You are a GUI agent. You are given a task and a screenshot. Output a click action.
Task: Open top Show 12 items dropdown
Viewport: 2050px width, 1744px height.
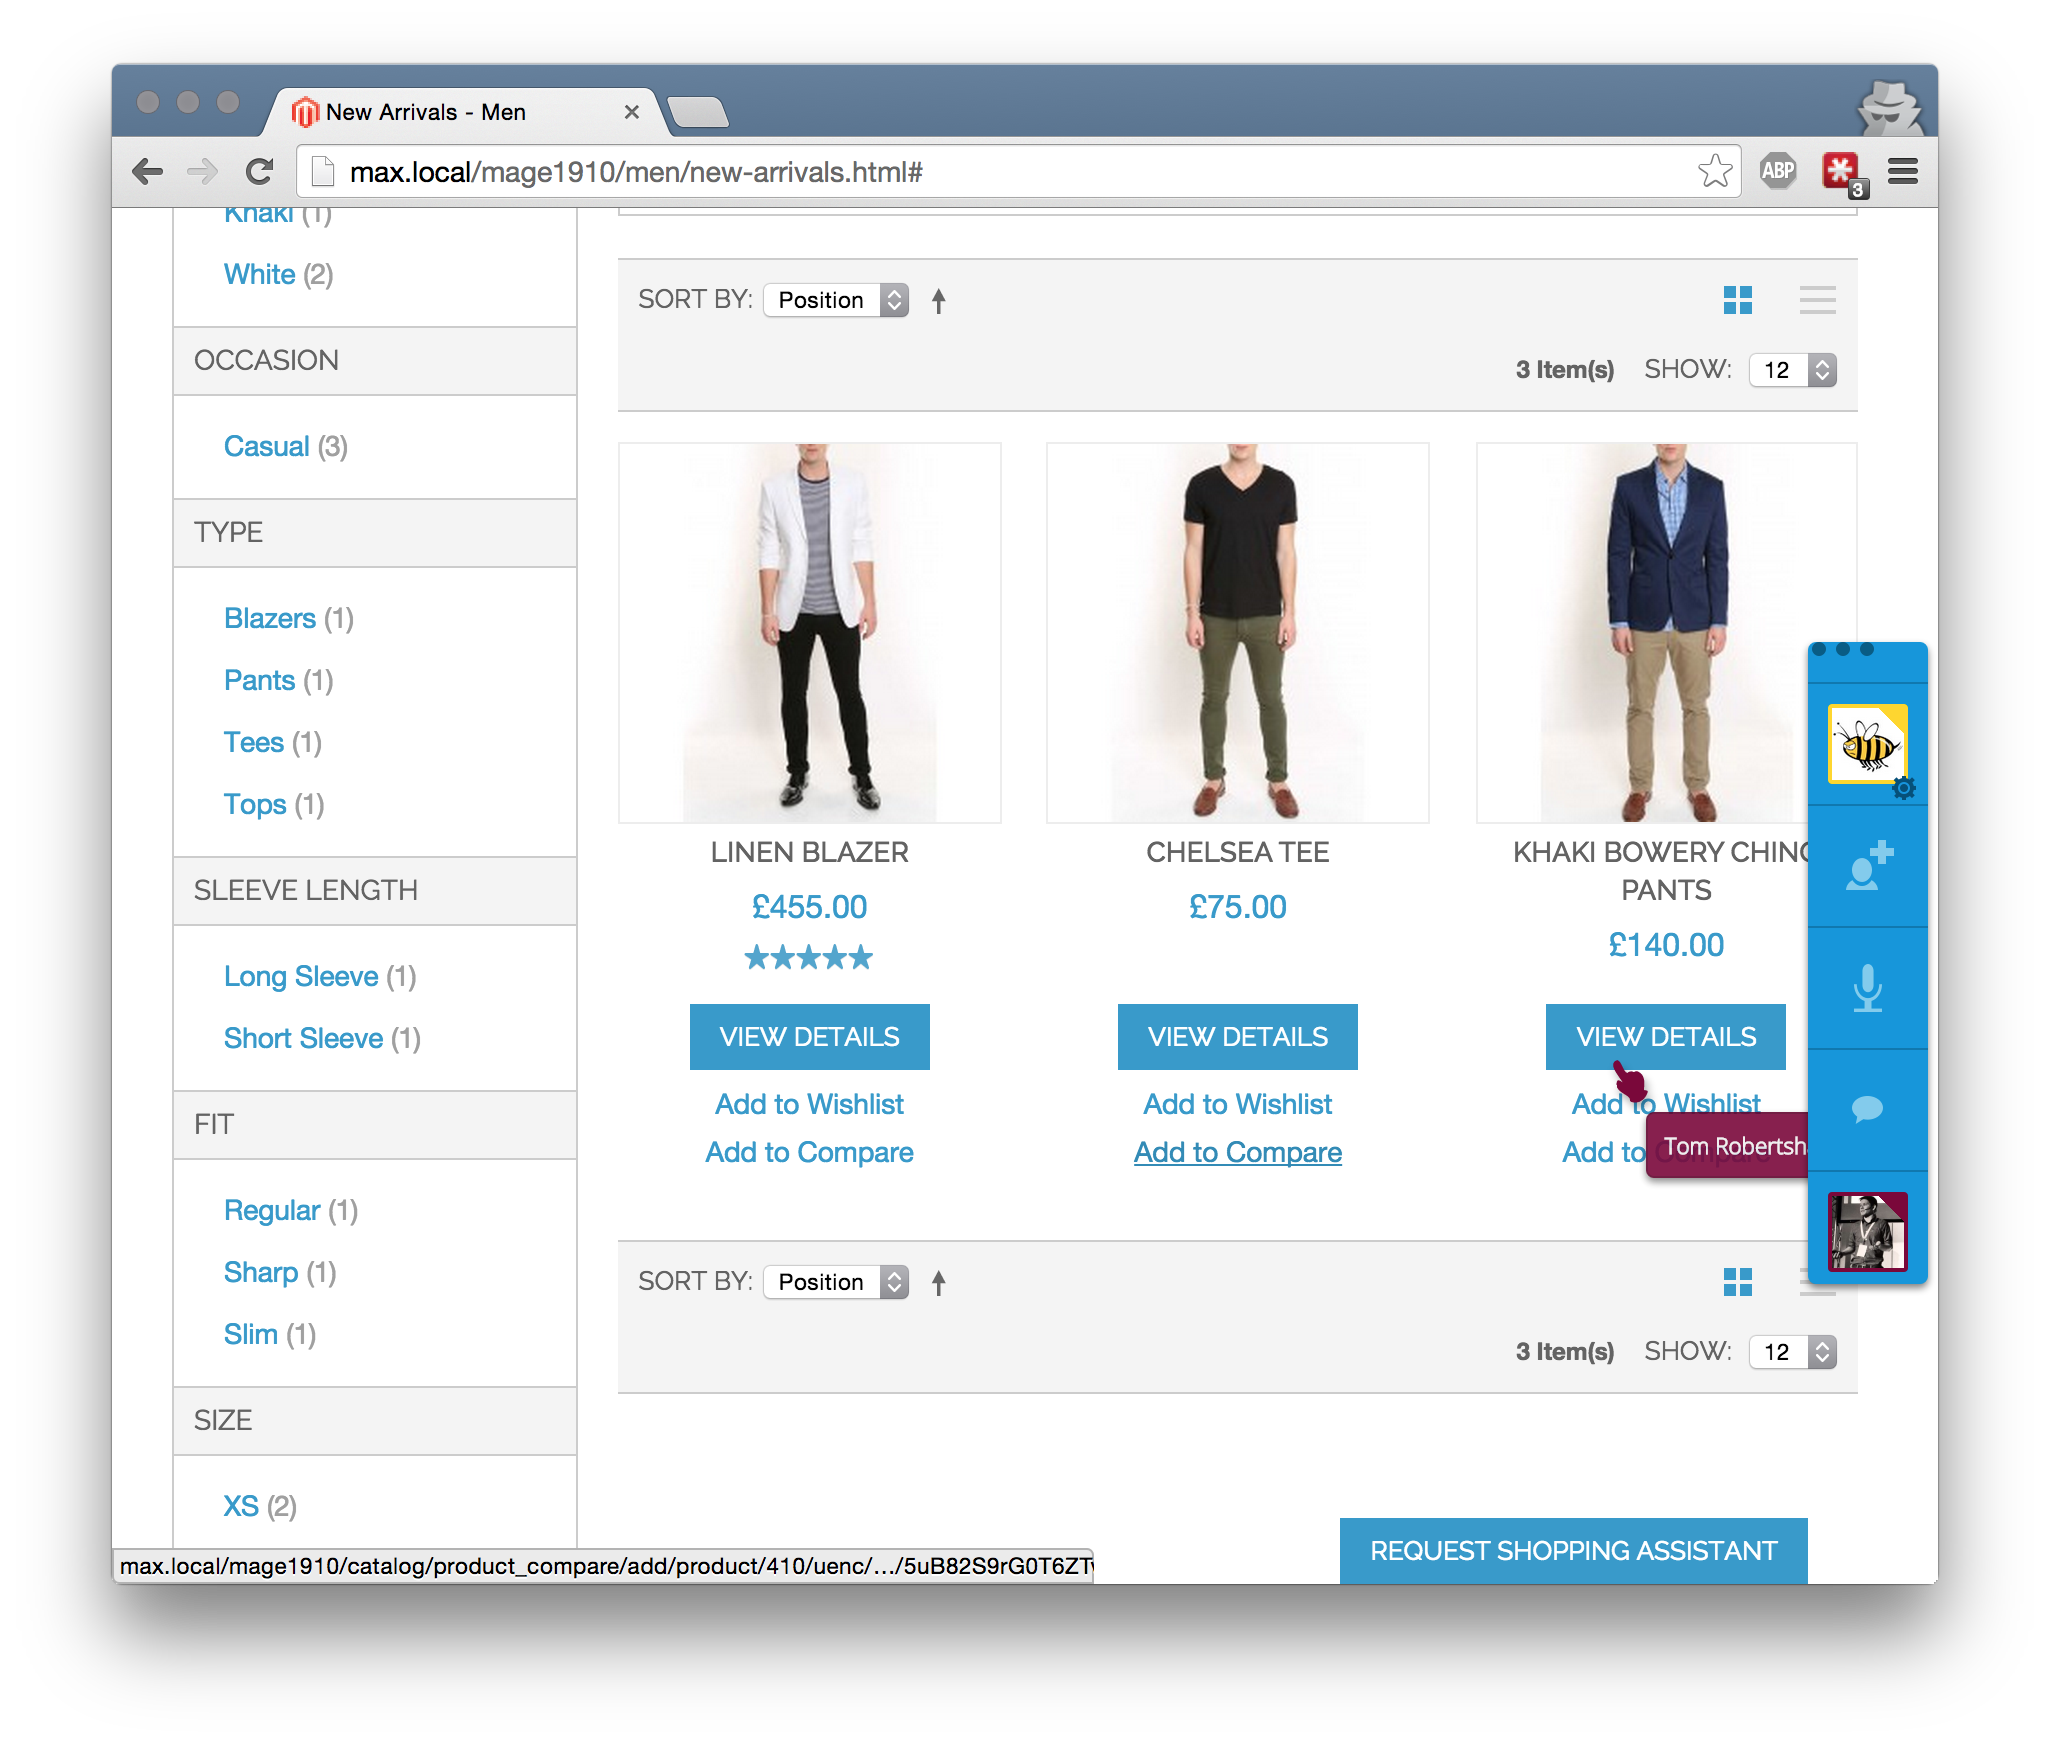pos(1792,370)
